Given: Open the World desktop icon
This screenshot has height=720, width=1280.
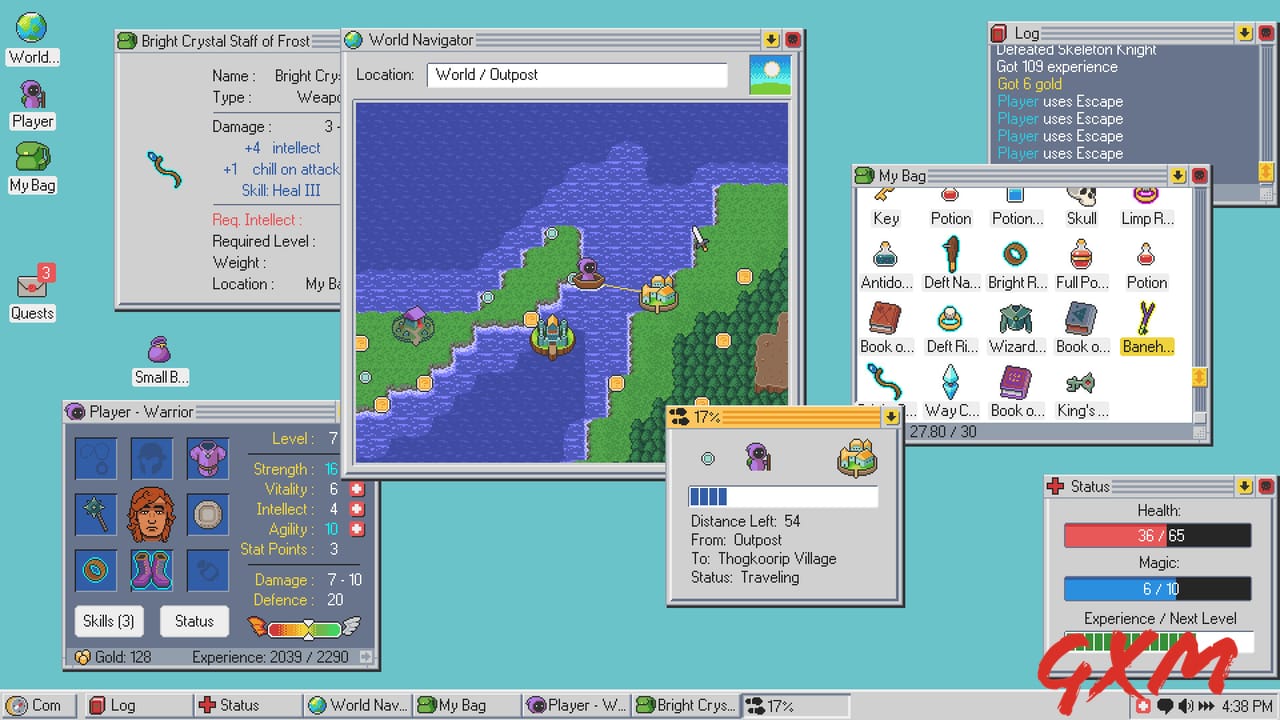Looking at the screenshot, I should (x=31, y=30).
